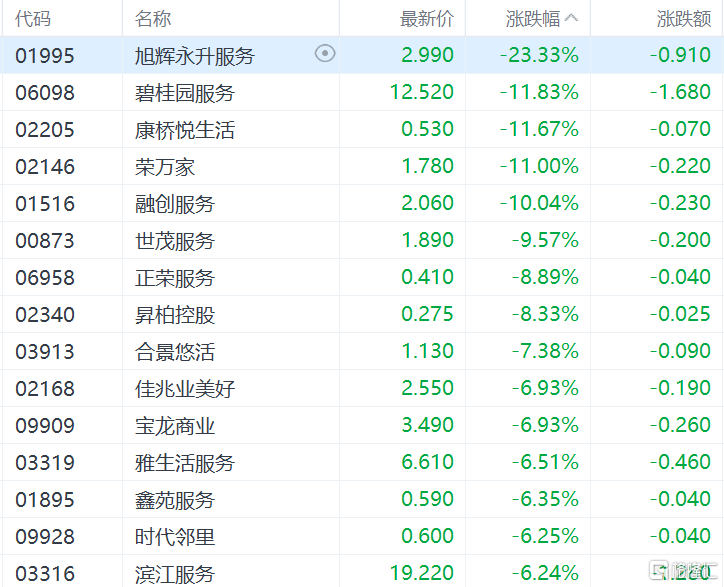Click the -10.04% change value
Image resolution: width=724 pixels, height=587 pixels.
(539, 203)
